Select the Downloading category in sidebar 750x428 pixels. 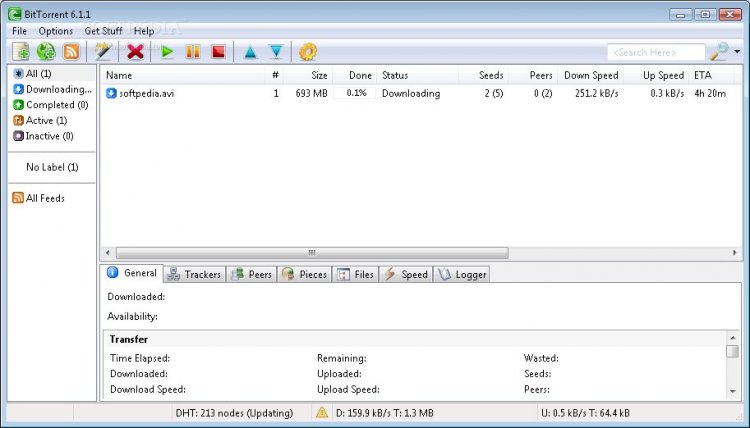click(52, 89)
